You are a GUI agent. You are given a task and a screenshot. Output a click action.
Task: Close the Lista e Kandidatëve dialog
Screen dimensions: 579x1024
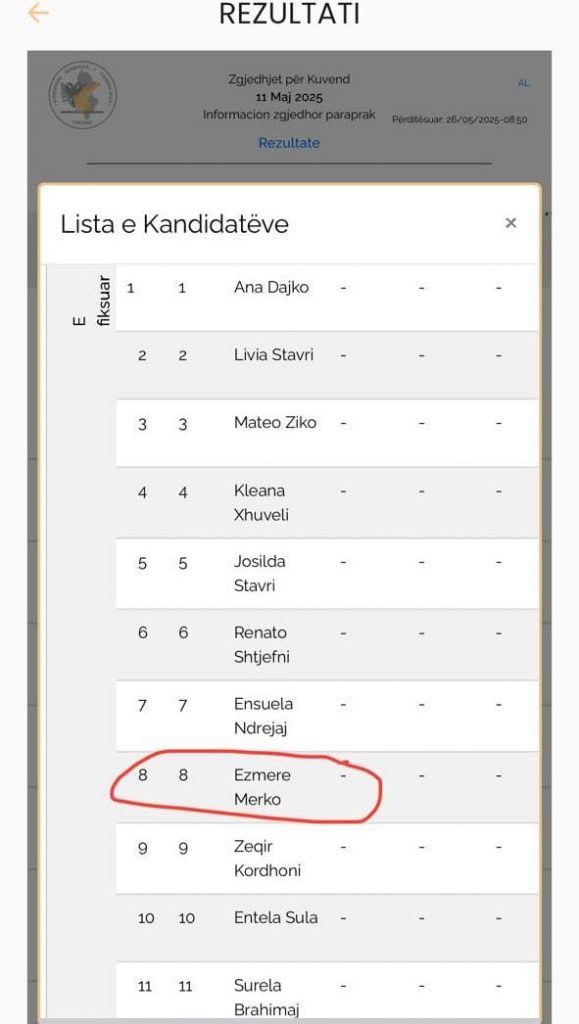tap(510, 223)
